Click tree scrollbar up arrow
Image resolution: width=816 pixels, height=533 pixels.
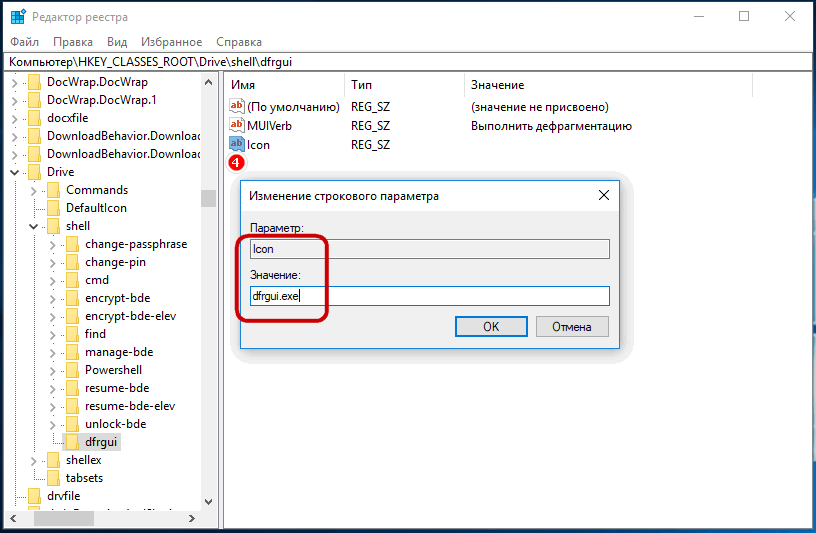point(209,82)
